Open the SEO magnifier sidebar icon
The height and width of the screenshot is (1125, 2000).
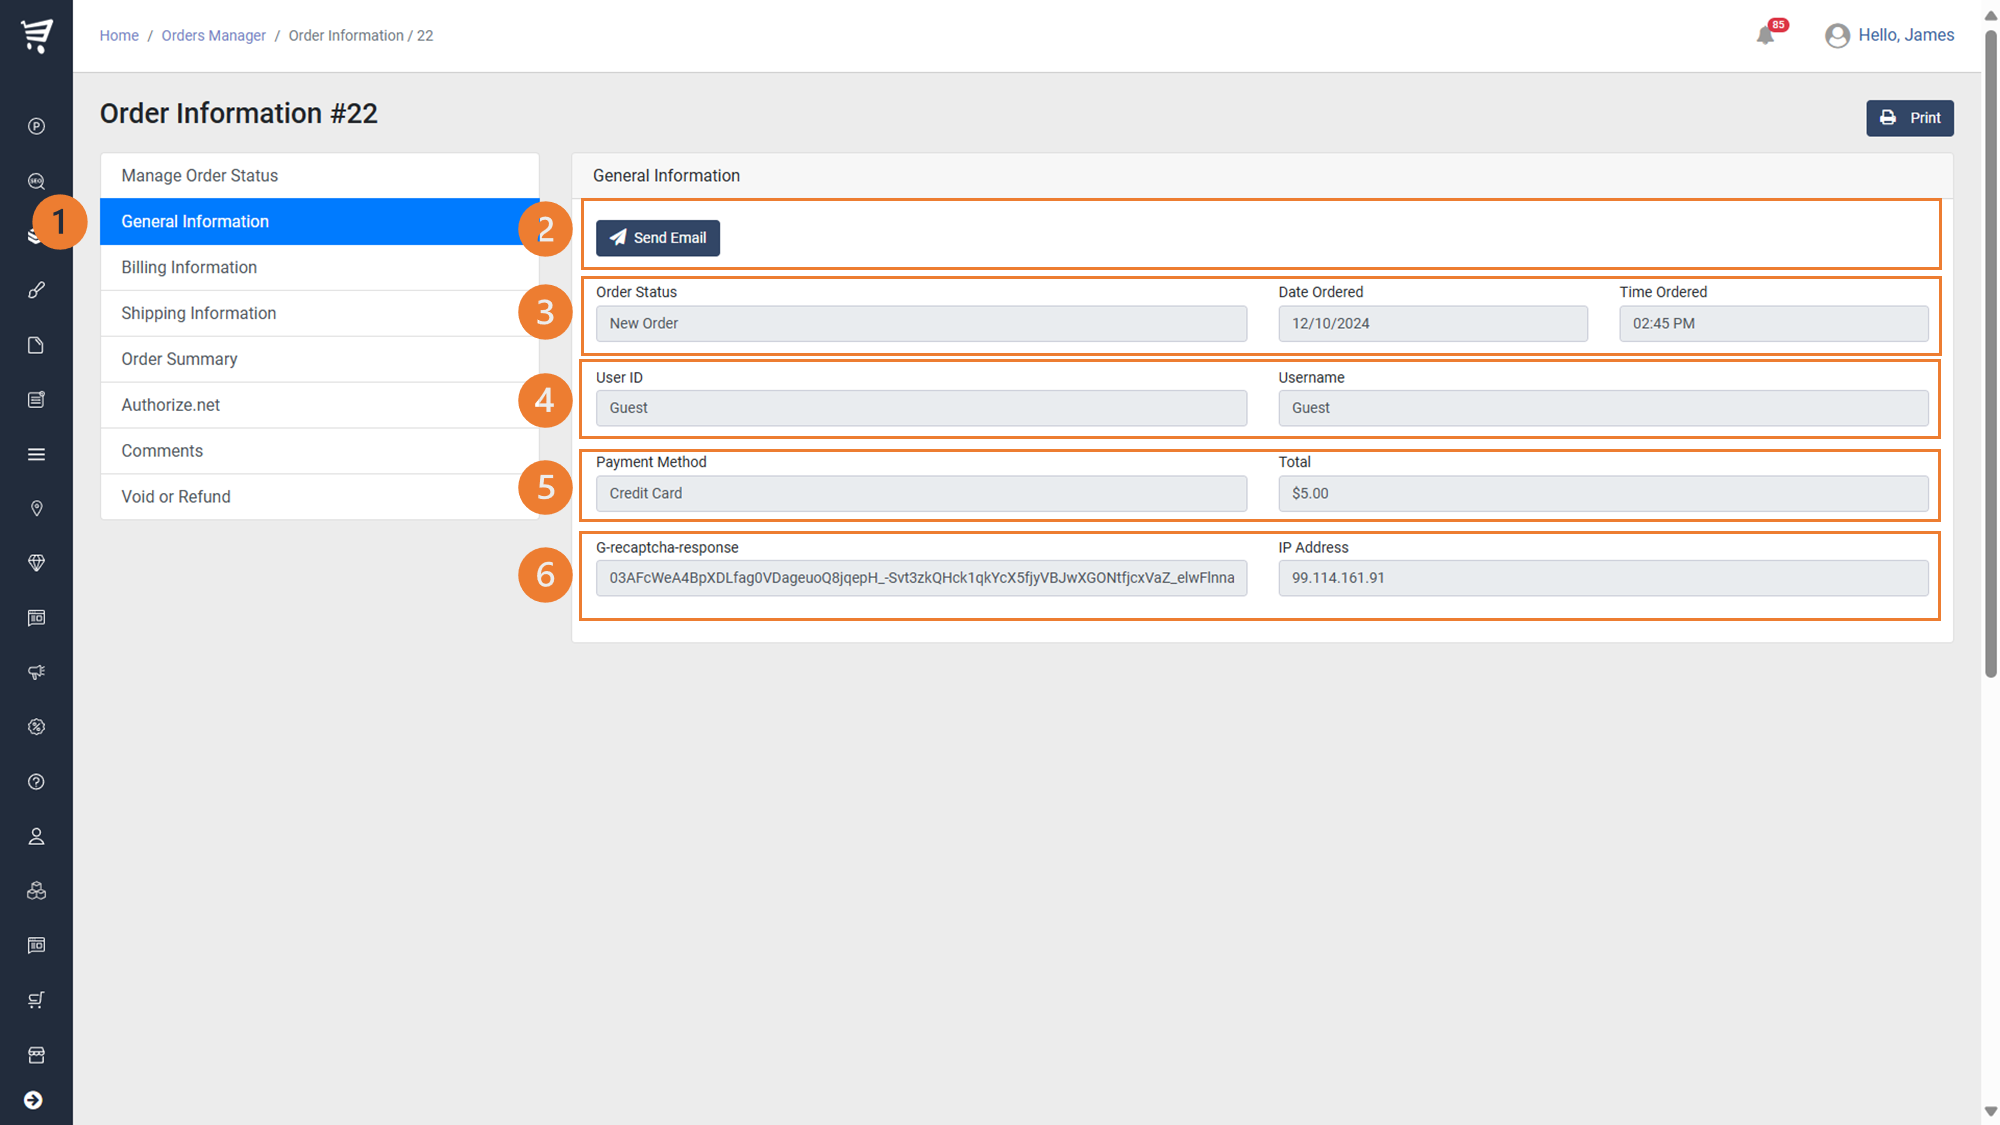(x=36, y=181)
